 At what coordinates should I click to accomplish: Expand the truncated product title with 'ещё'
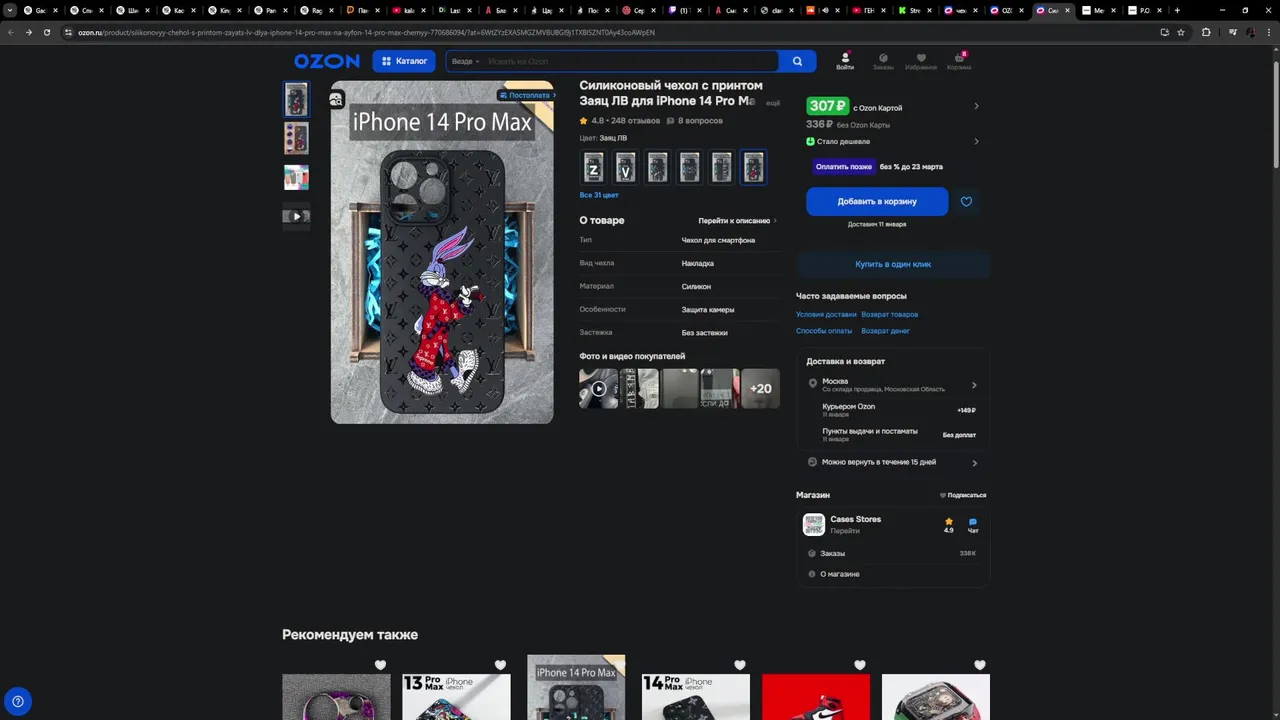click(x=773, y=102)
